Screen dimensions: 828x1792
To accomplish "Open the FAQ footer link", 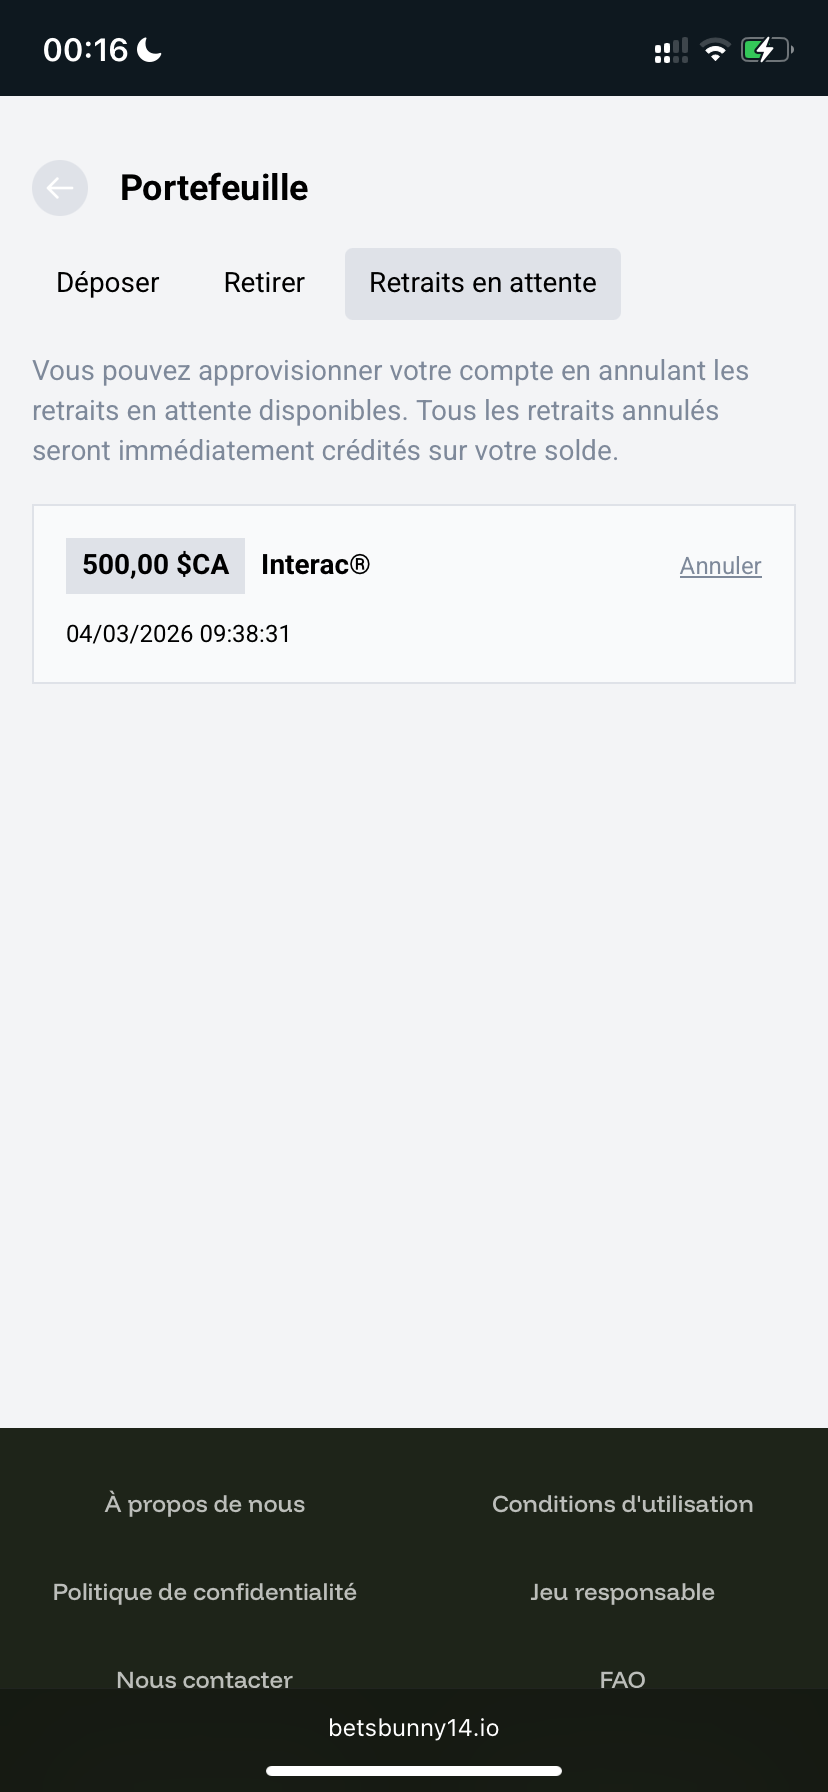I will click(622, 1679).
